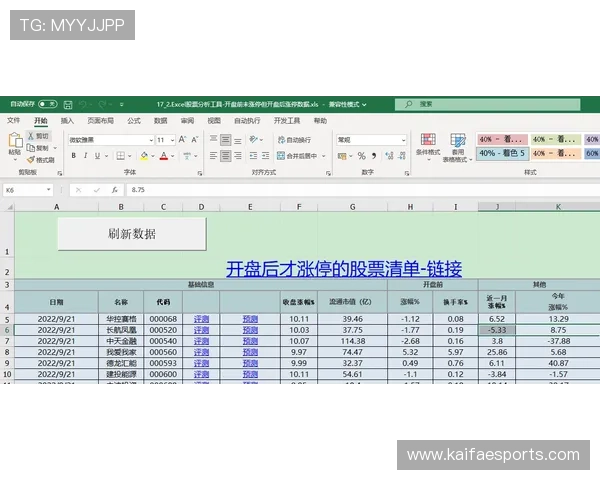Apply the 40% - 着色 5 style
600x480 pixels.
click(502, 153)
